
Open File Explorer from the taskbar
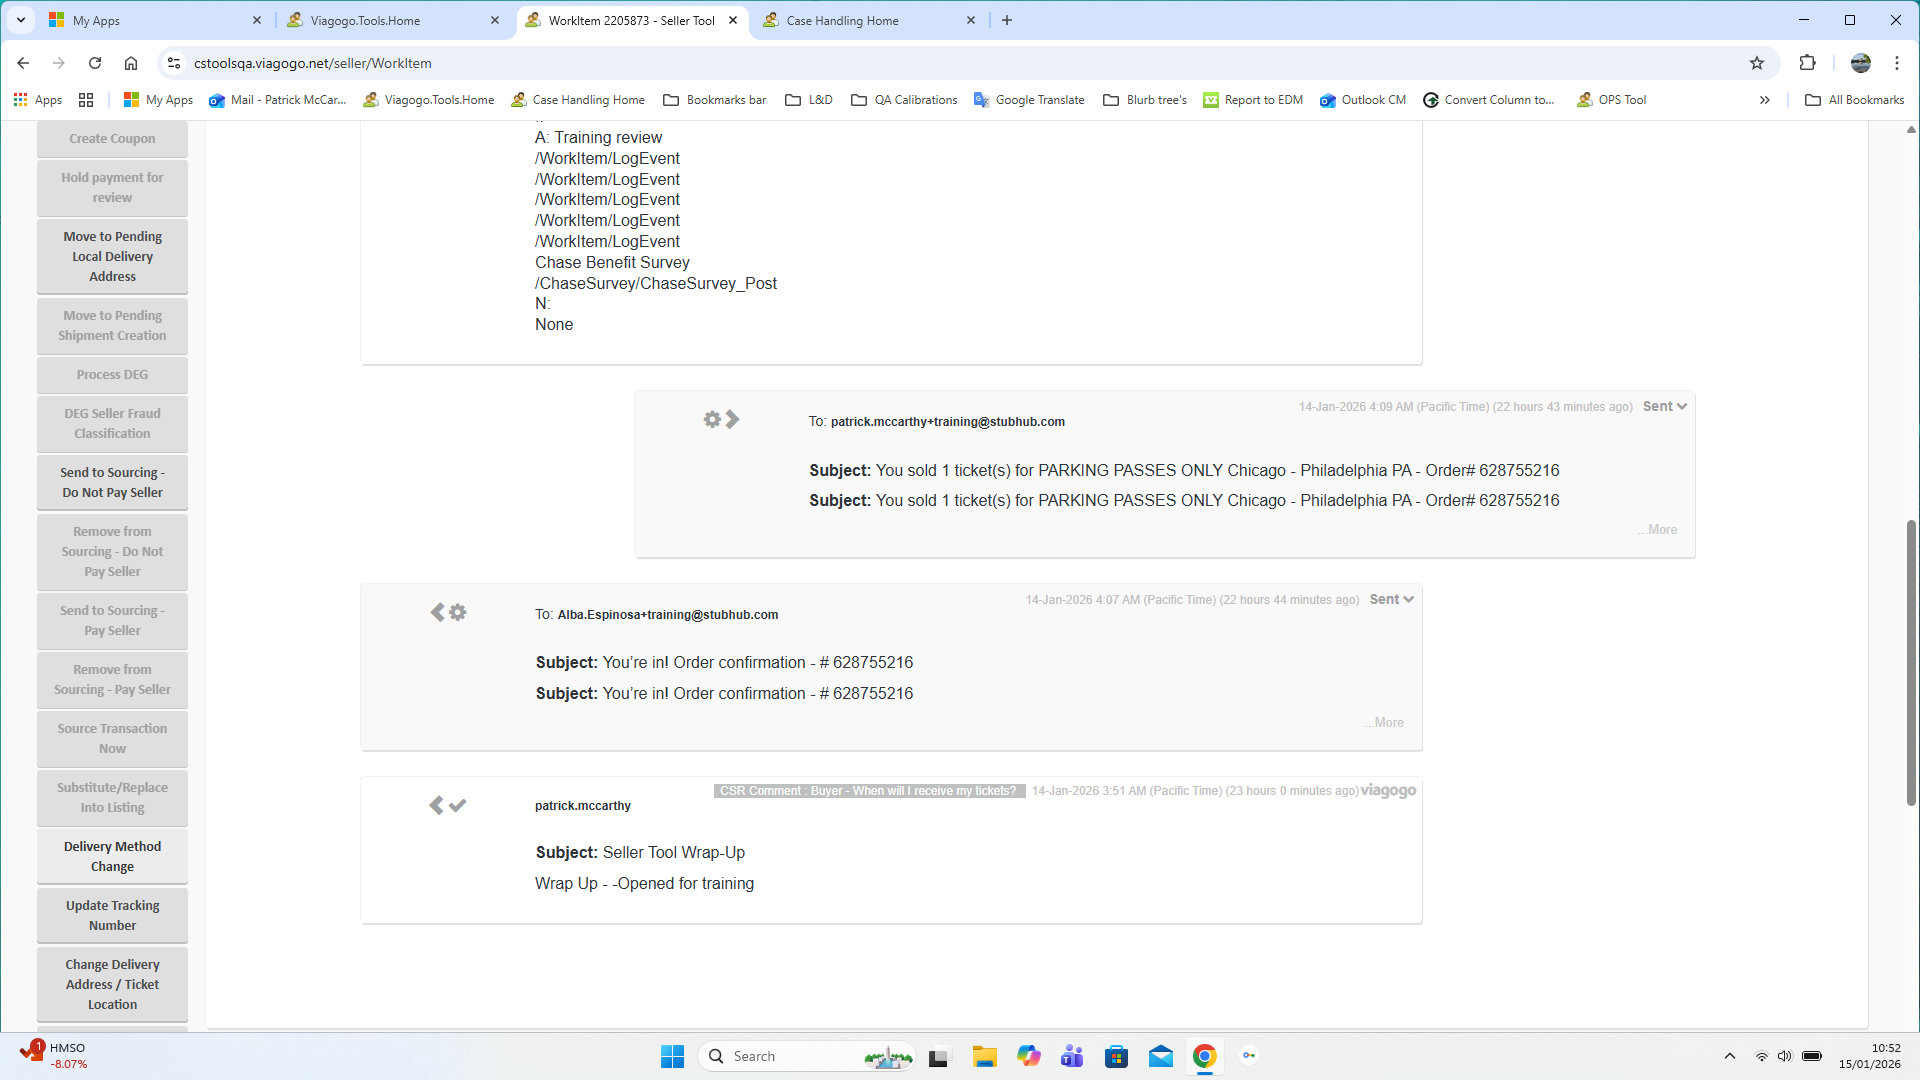(984, 1056)
